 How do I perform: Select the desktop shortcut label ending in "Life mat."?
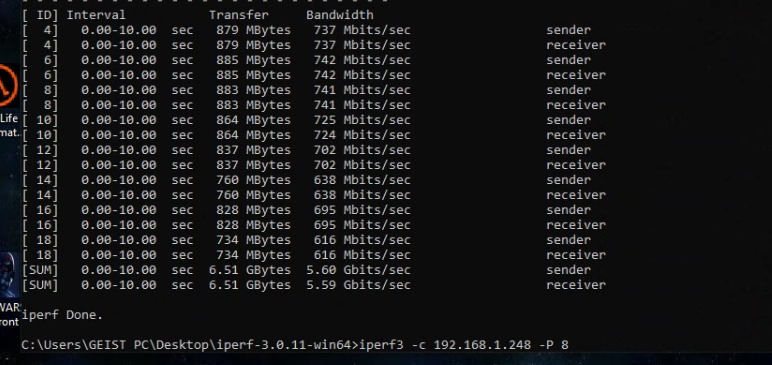click(x=9, y=125)
